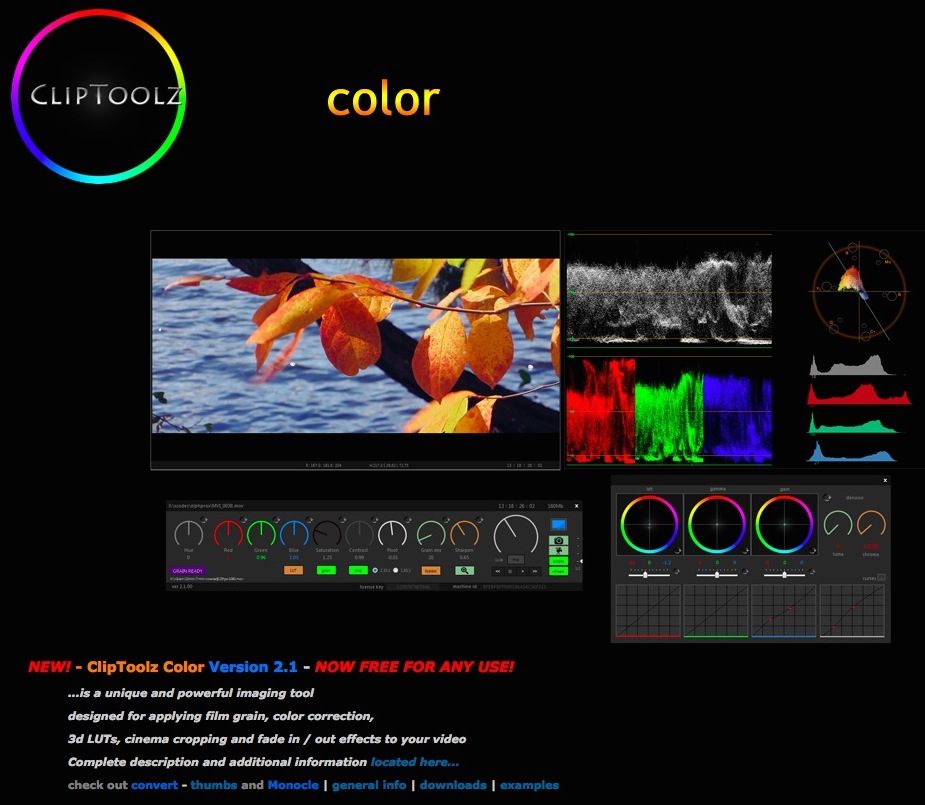Click the gain color wheel
Image resolution: width=925 pixels, height=805 pixels.
point(784,524)
